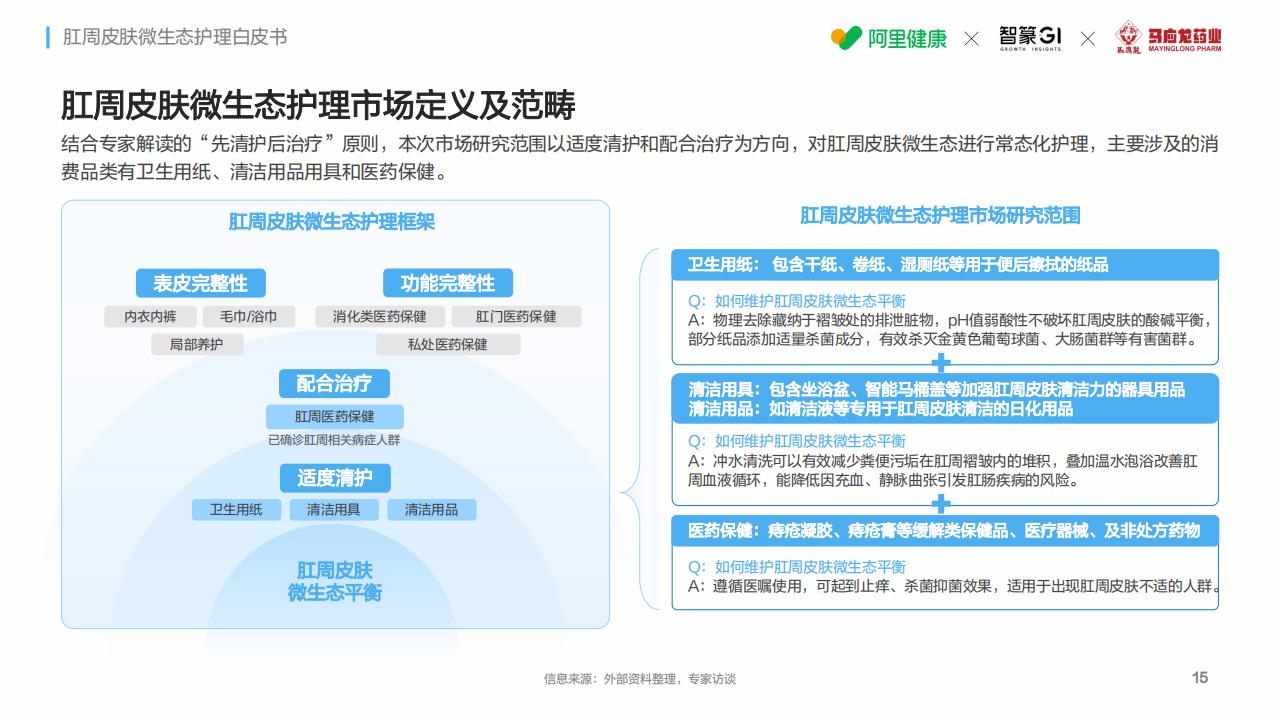This screenshot has height=720, width=1280.
Task: Click the answer beginning 冲水清洗可以有效减少
Action: [x=942, y=471]
